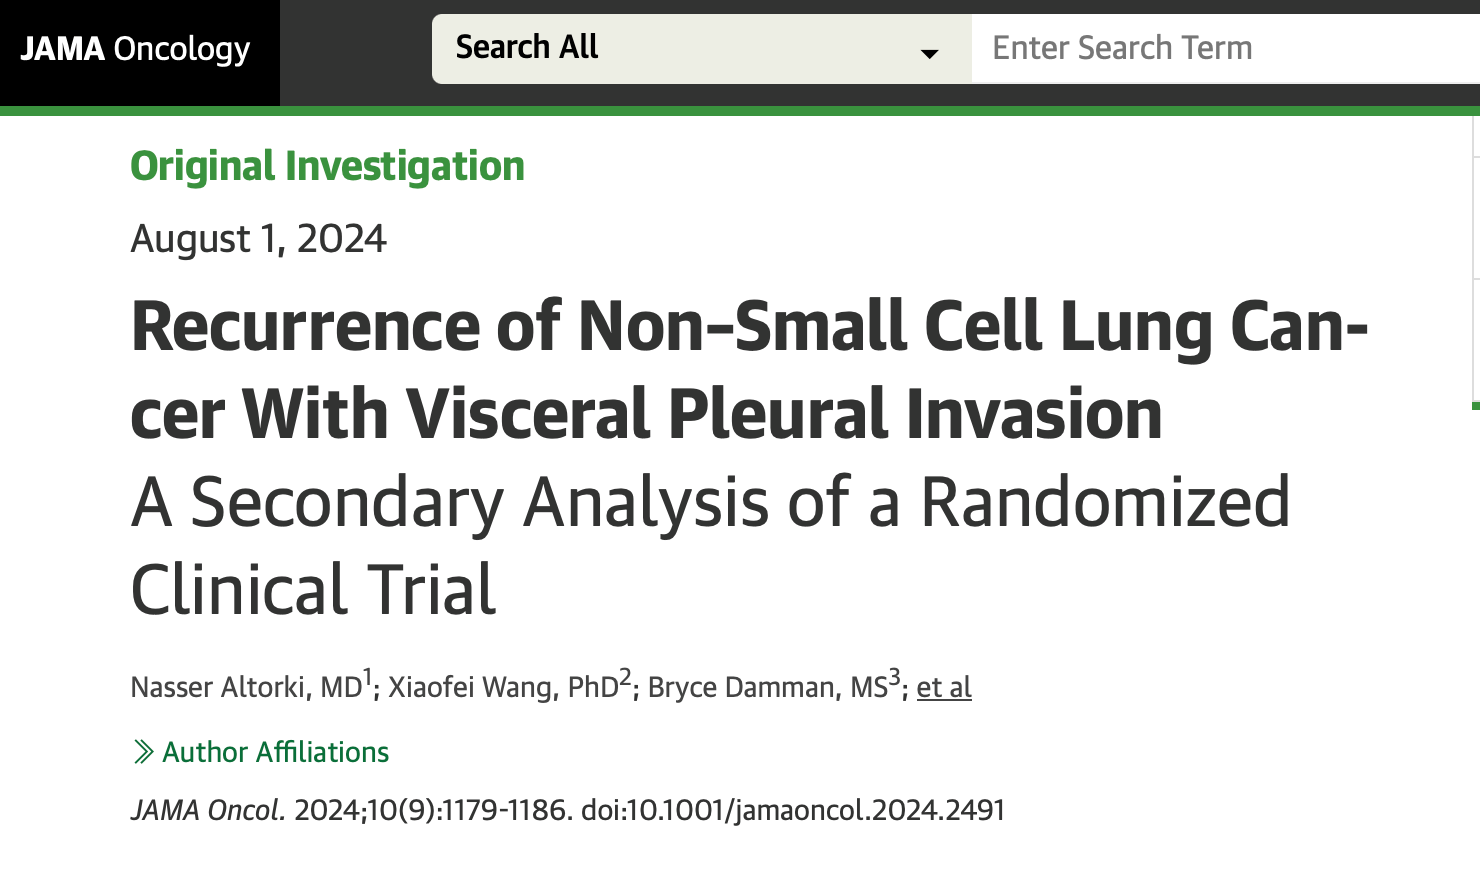
Task: Select author Nasser Altorki, MD
Action: coord(246,687)
